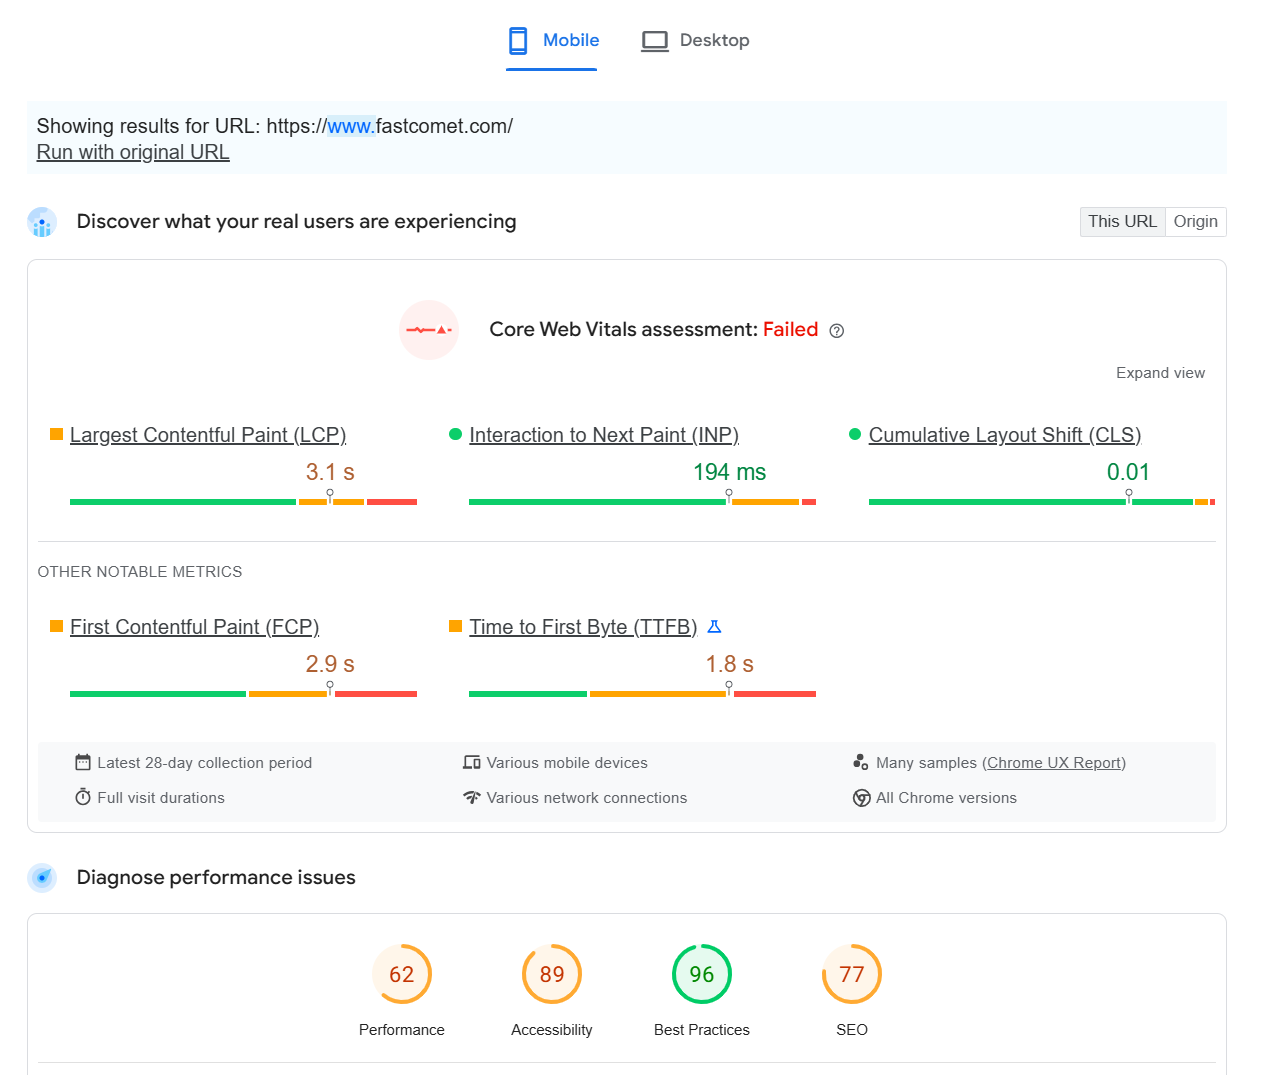The image size is (1267, 1075).
Task: Click the experimental flask icon beside TTFB
Action: tap(714, 627)
